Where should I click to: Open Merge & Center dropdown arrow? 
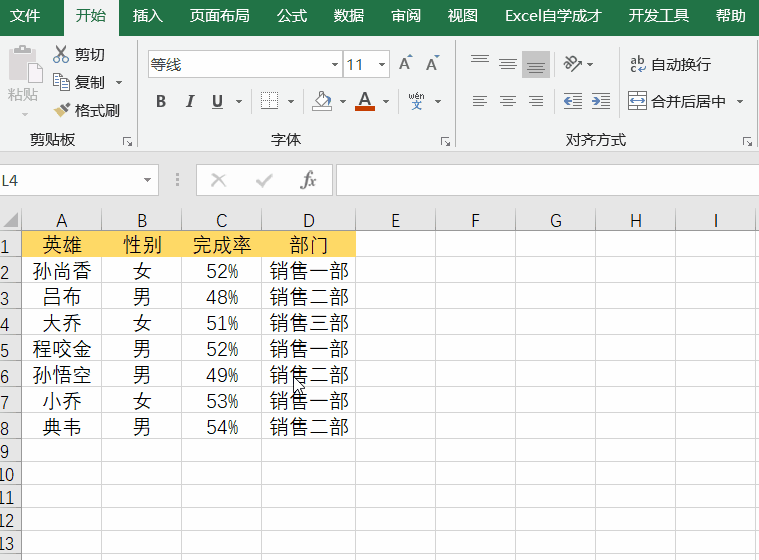(740, 102)
